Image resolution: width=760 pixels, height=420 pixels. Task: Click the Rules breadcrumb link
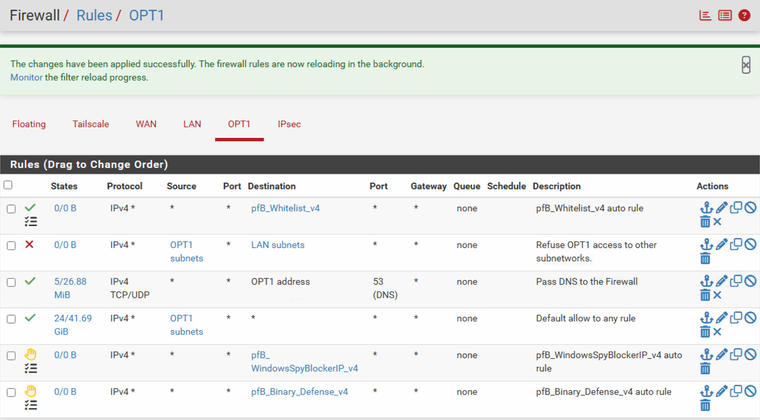[x=94, y=16]
